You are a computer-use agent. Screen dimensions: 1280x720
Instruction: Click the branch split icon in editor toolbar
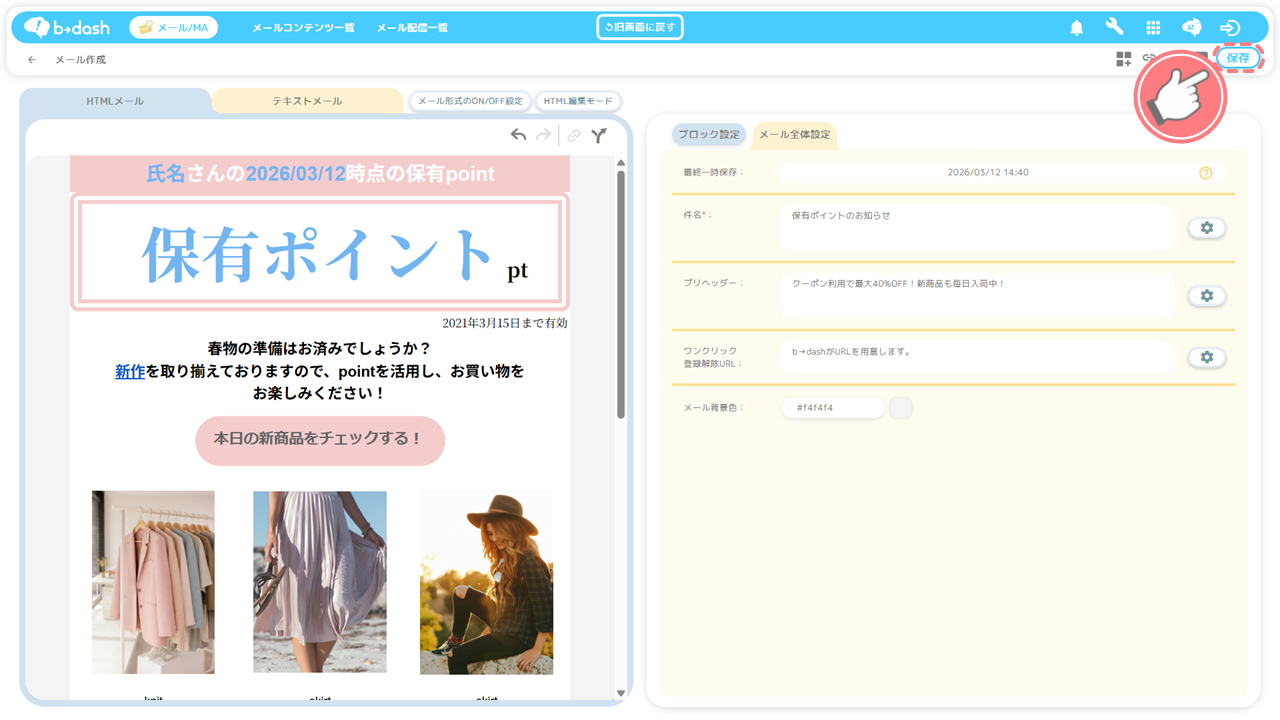click(598, 135)
